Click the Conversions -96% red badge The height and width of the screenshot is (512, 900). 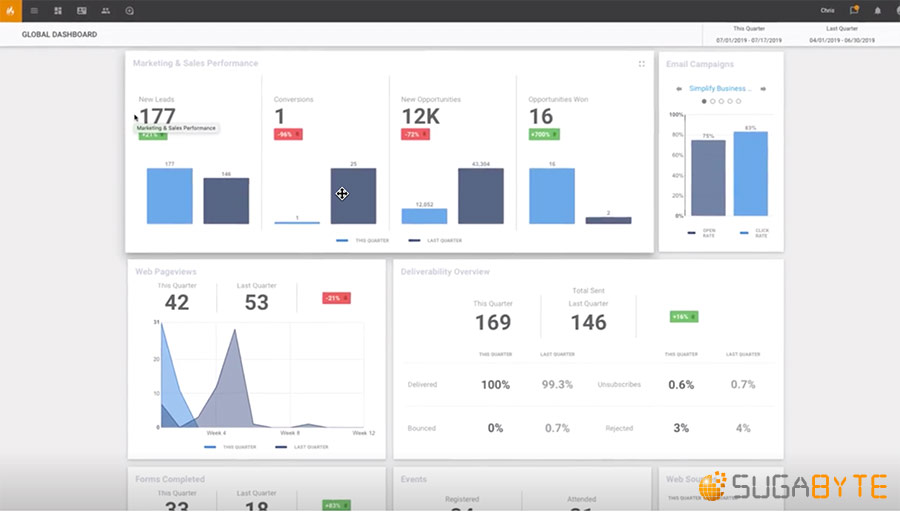[x=288, y=134]
